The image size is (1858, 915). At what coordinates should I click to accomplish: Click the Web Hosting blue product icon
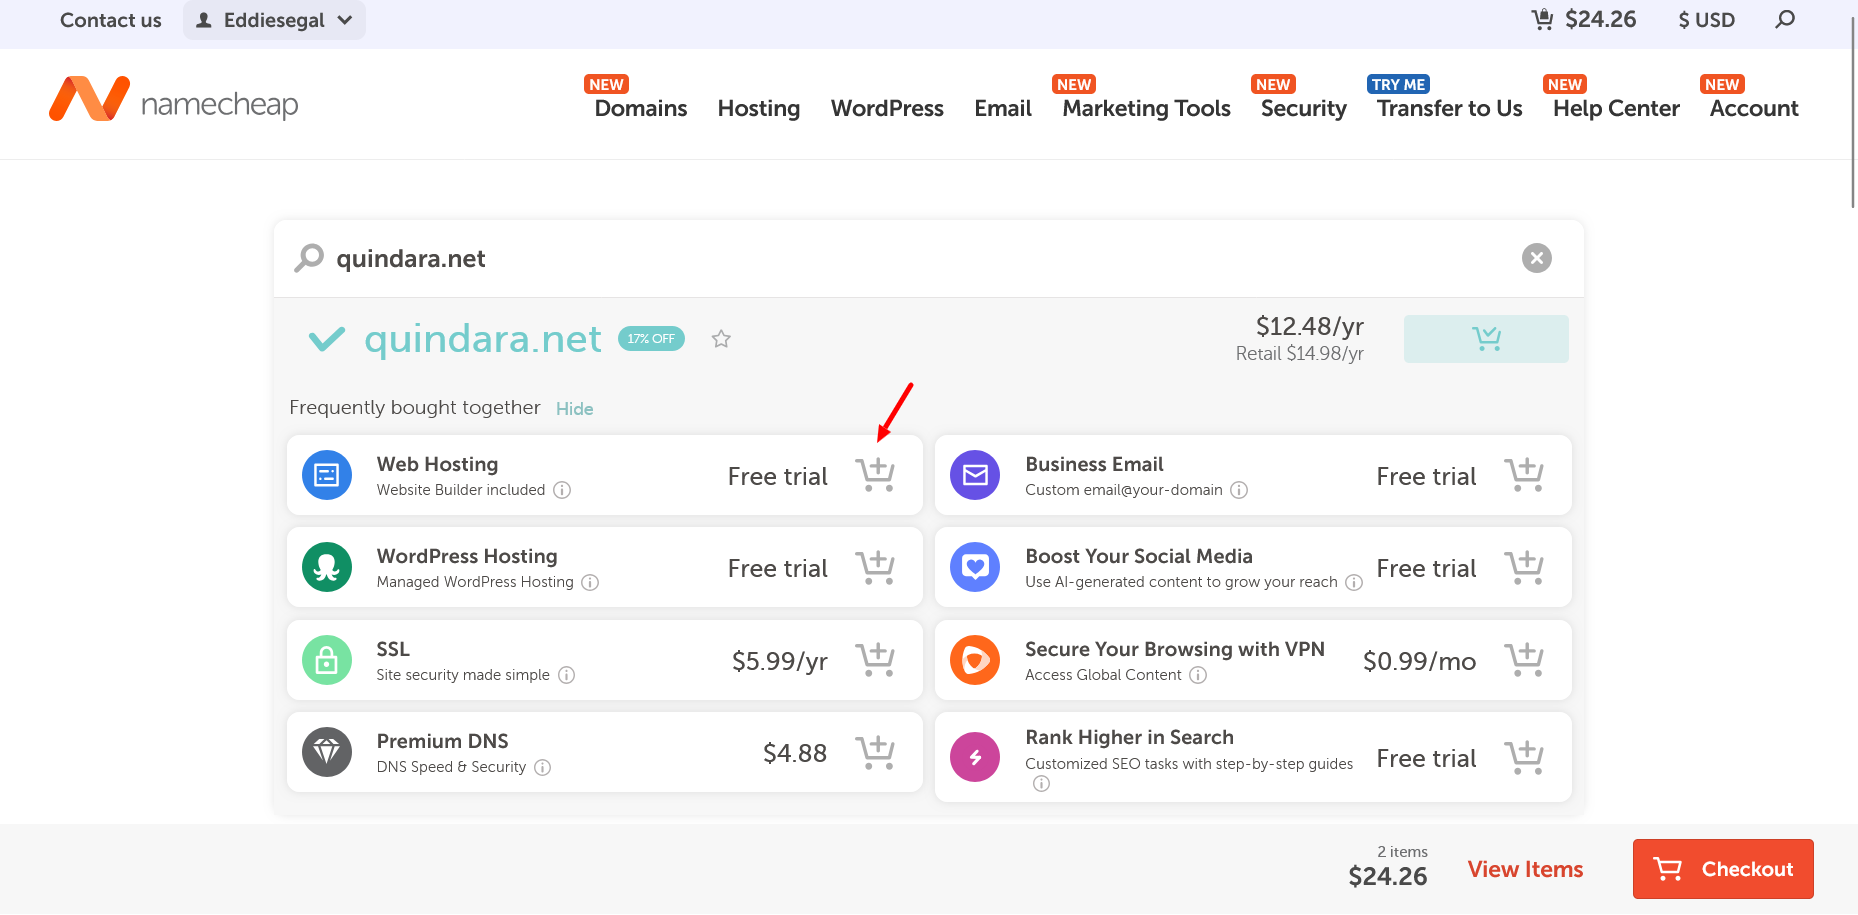click(327, 475)
